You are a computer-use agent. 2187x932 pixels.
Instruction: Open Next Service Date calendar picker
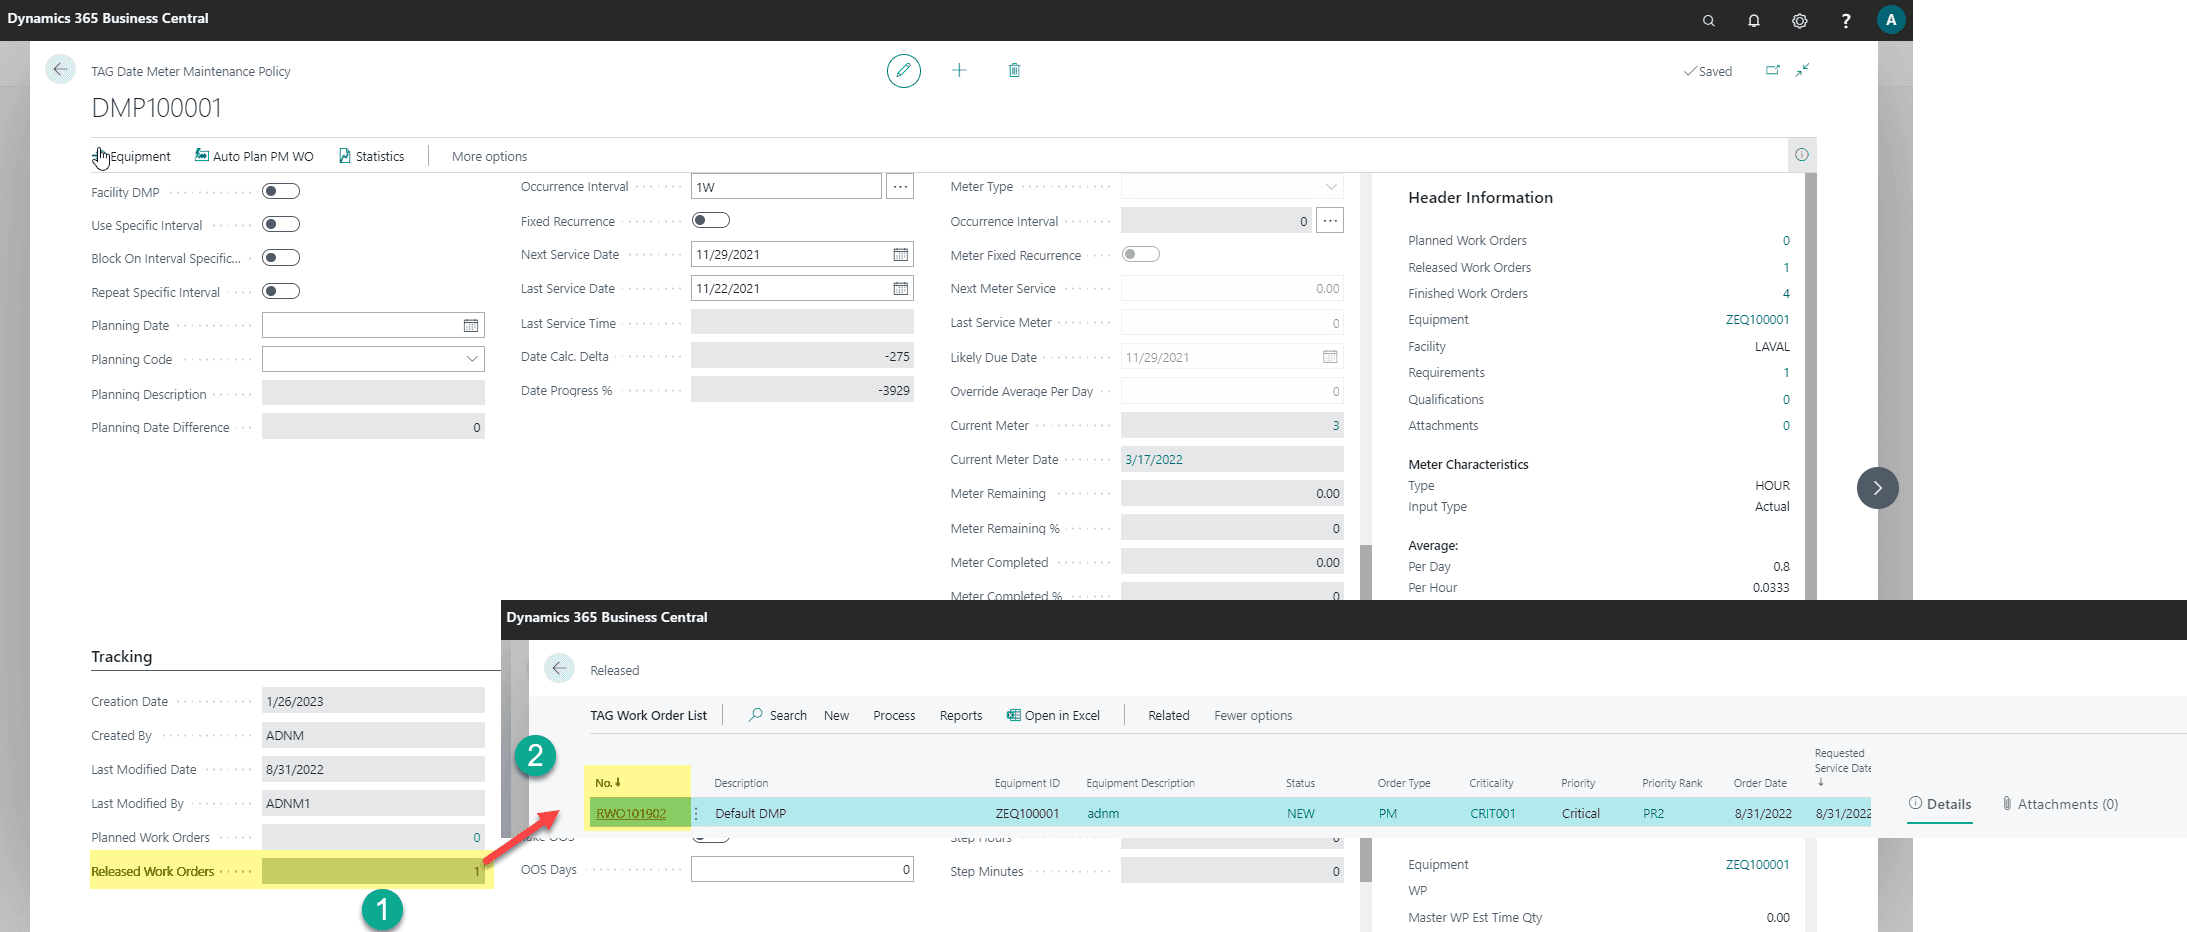pyautogui.click(x=901, y=255)
